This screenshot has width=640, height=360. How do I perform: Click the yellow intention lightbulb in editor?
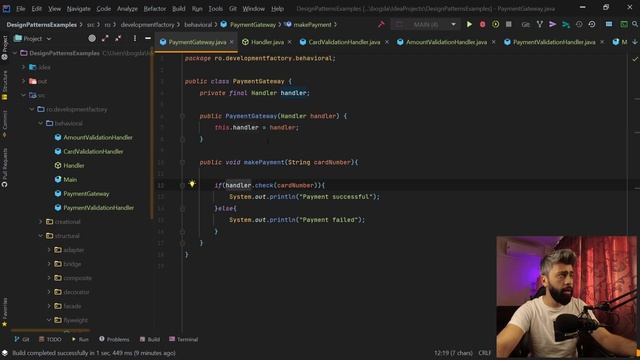tap(192, 184)
